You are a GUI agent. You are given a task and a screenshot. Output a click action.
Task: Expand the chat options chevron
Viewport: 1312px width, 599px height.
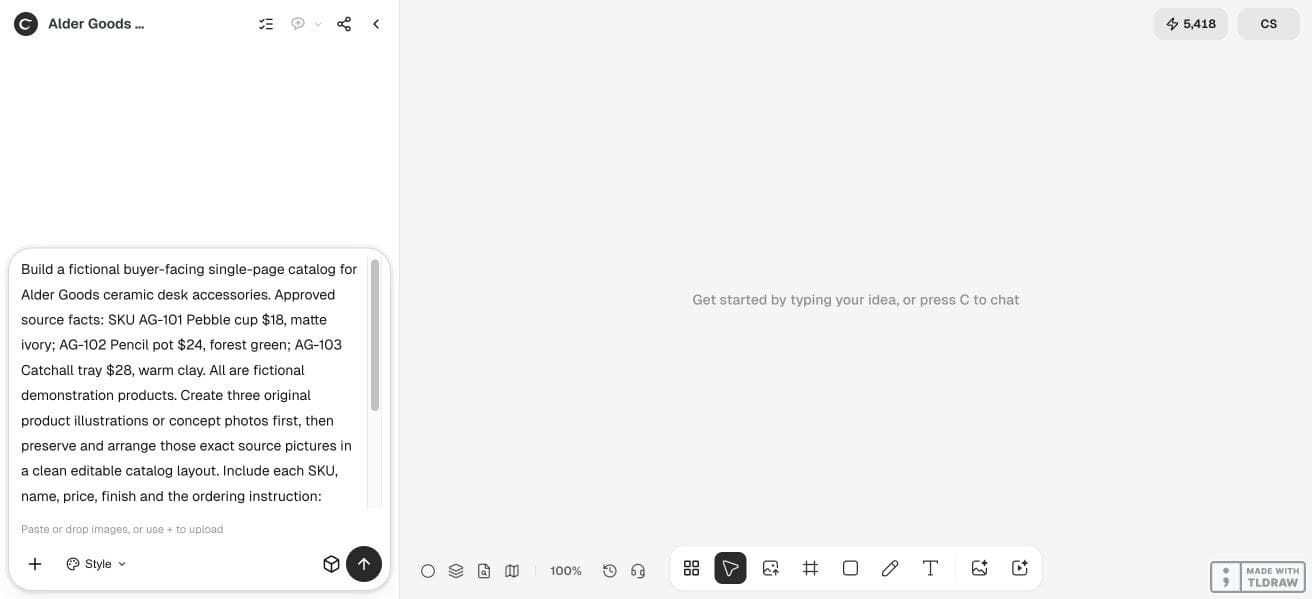click(x=318, y=24)
